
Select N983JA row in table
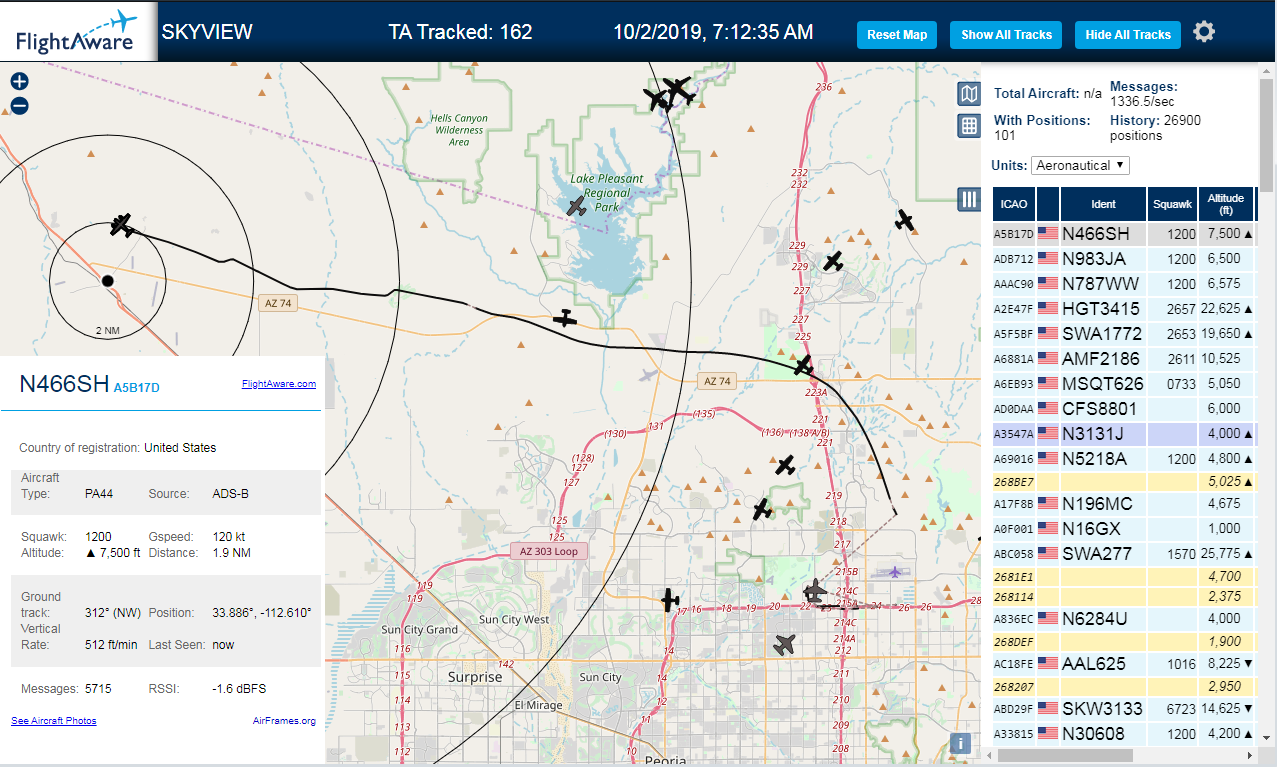tap(1124, 259)
